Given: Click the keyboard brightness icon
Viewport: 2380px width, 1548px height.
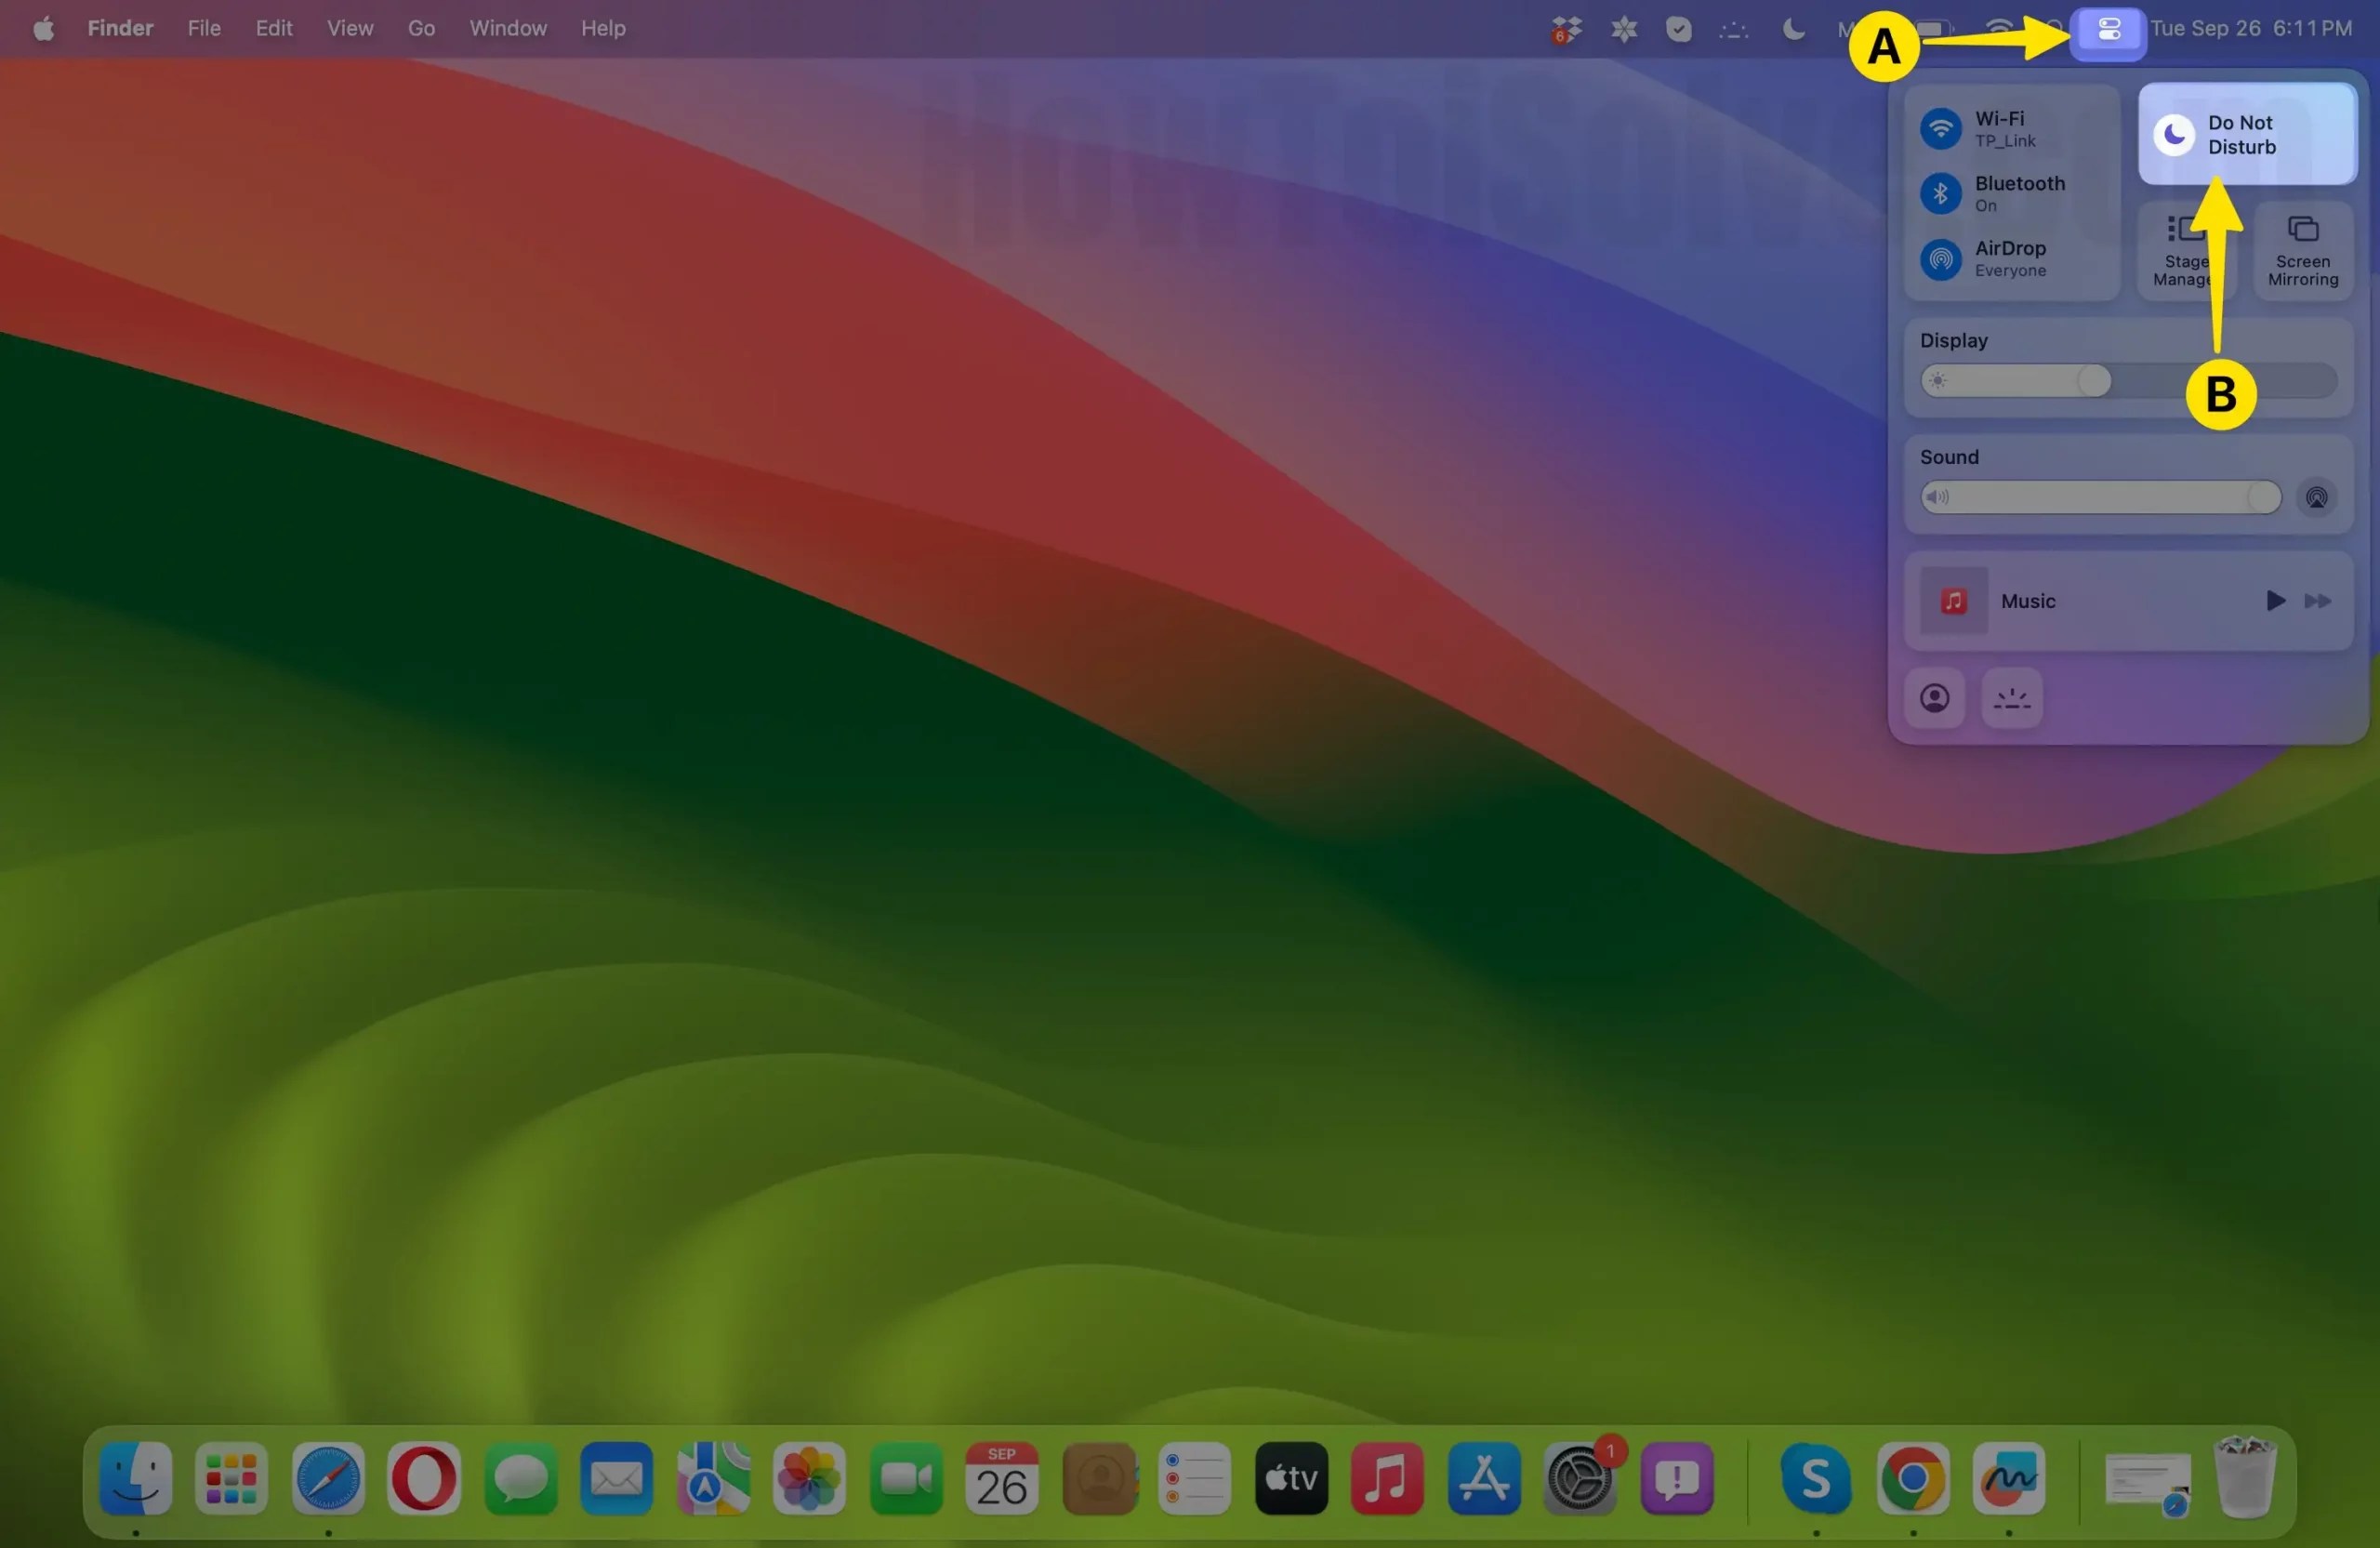Looking at the screenshot, I should (x=2011, y=698).
